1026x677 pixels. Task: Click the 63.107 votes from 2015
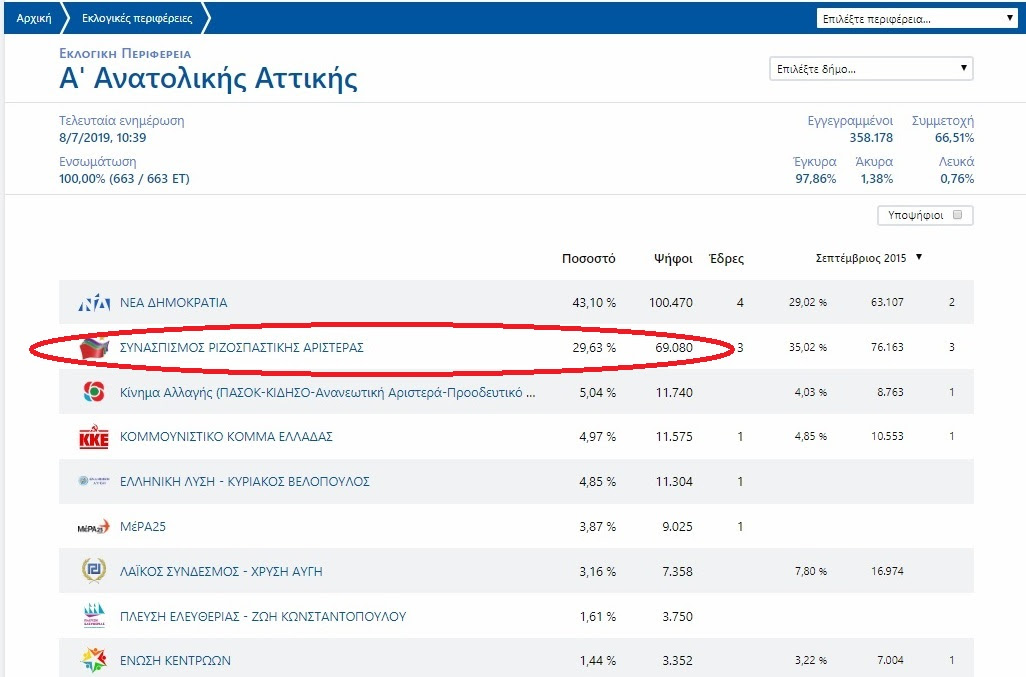(x=887, y=302)
